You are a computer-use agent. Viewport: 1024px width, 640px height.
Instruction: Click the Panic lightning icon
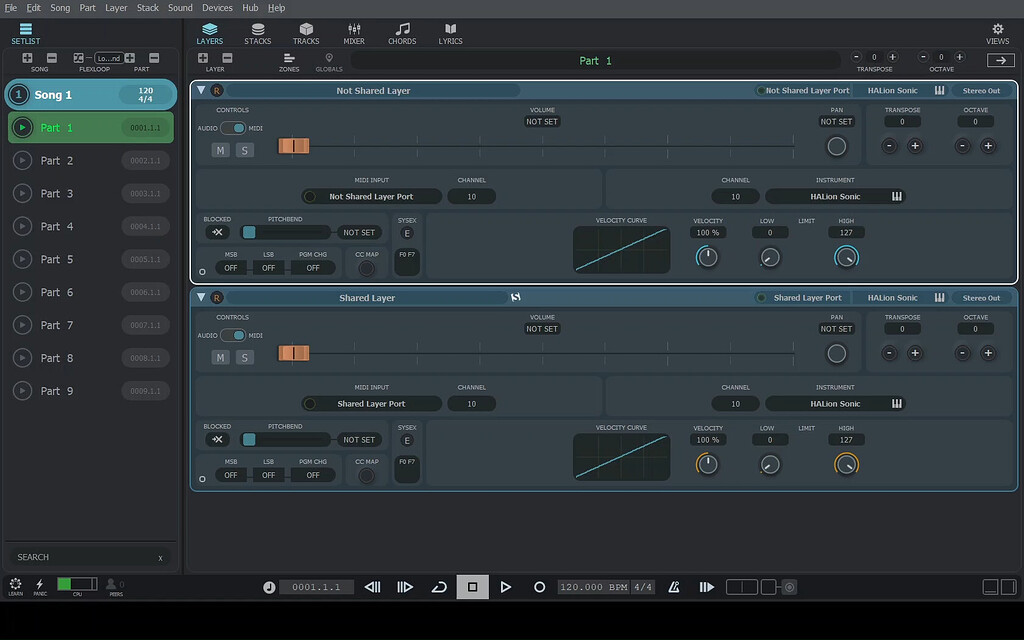(40, 584)
